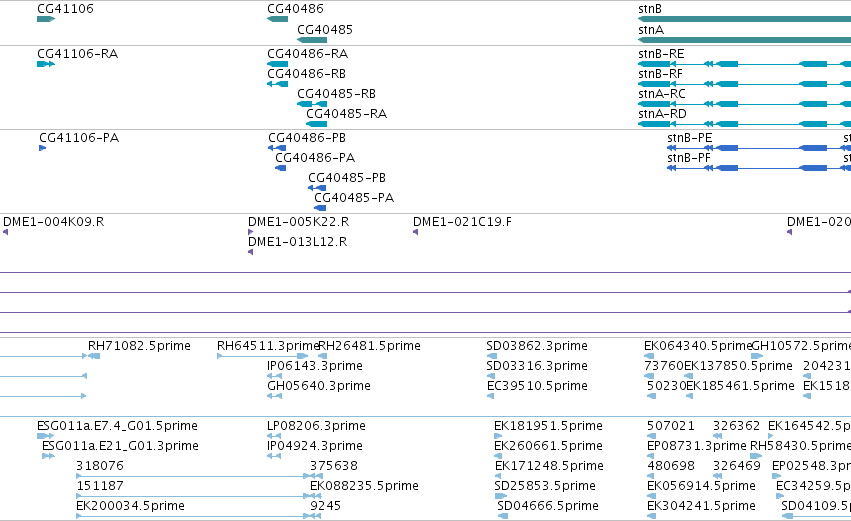
Task: Select the SD03316.3prime EST
Action: click(491, 376)
